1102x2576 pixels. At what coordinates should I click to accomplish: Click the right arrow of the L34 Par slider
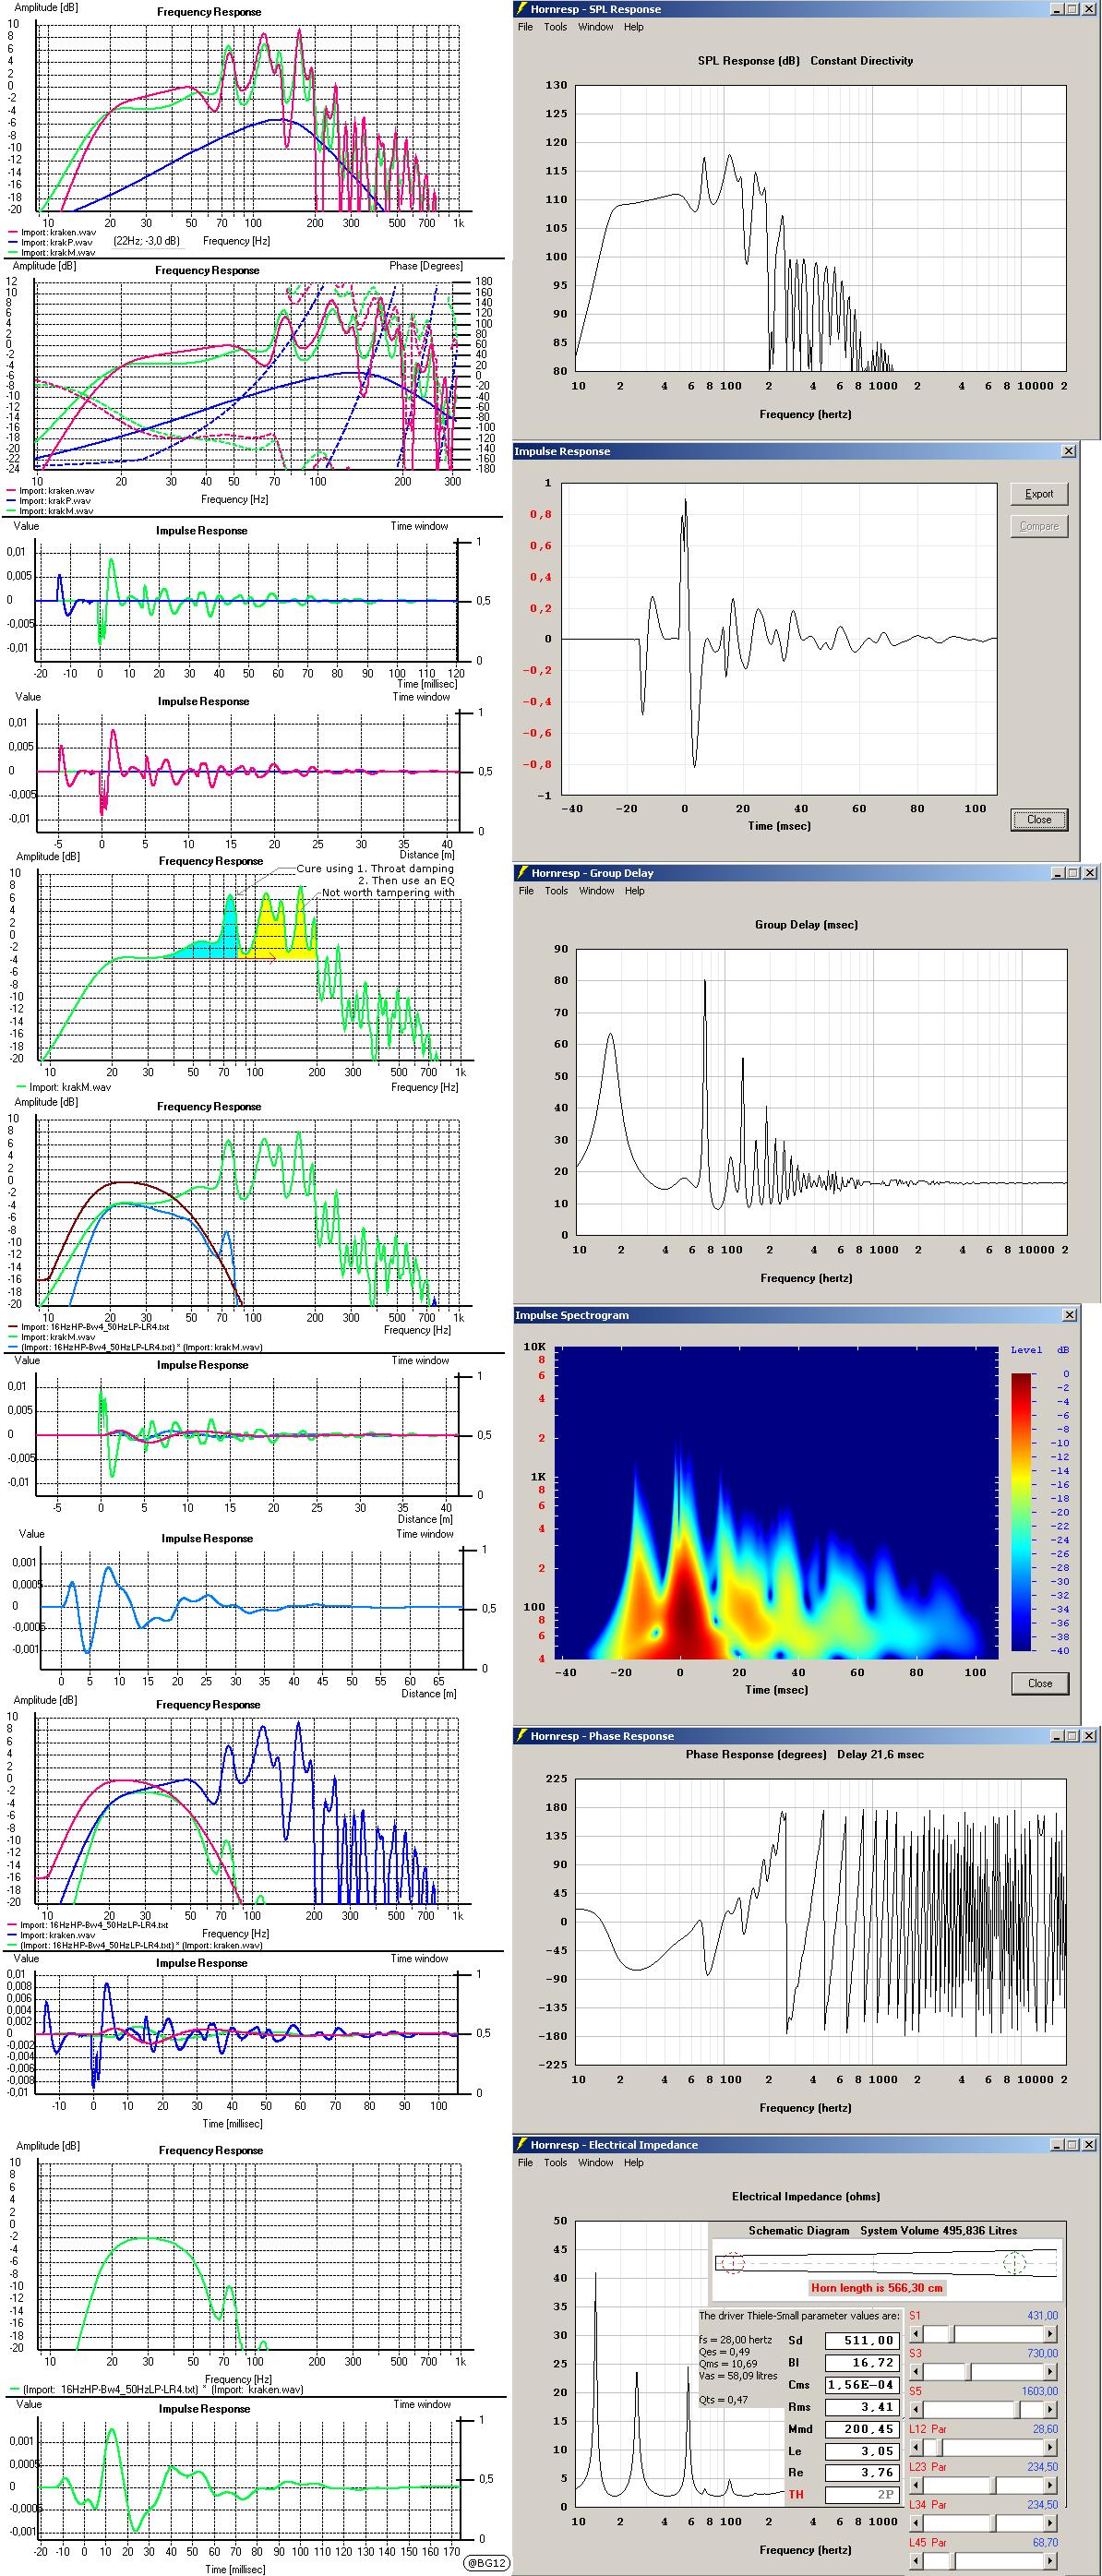(1050, 2523)
